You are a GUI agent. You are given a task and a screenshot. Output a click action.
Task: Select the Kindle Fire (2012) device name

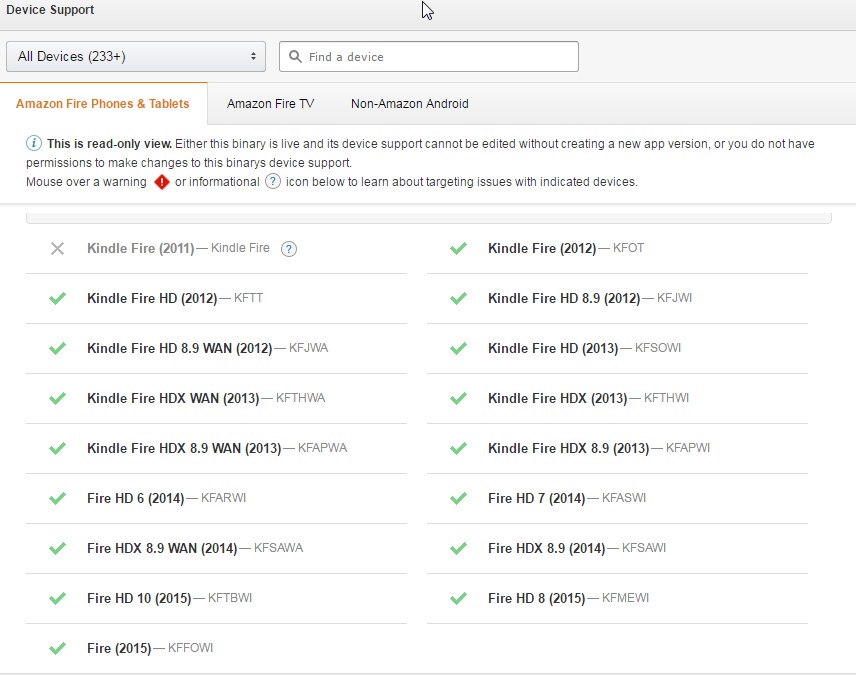tap(542, 248)
